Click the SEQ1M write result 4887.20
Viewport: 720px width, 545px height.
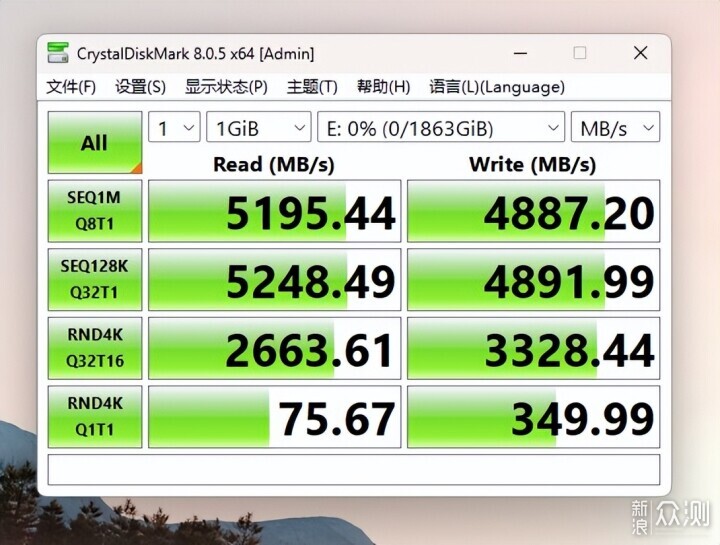point(534,211)
